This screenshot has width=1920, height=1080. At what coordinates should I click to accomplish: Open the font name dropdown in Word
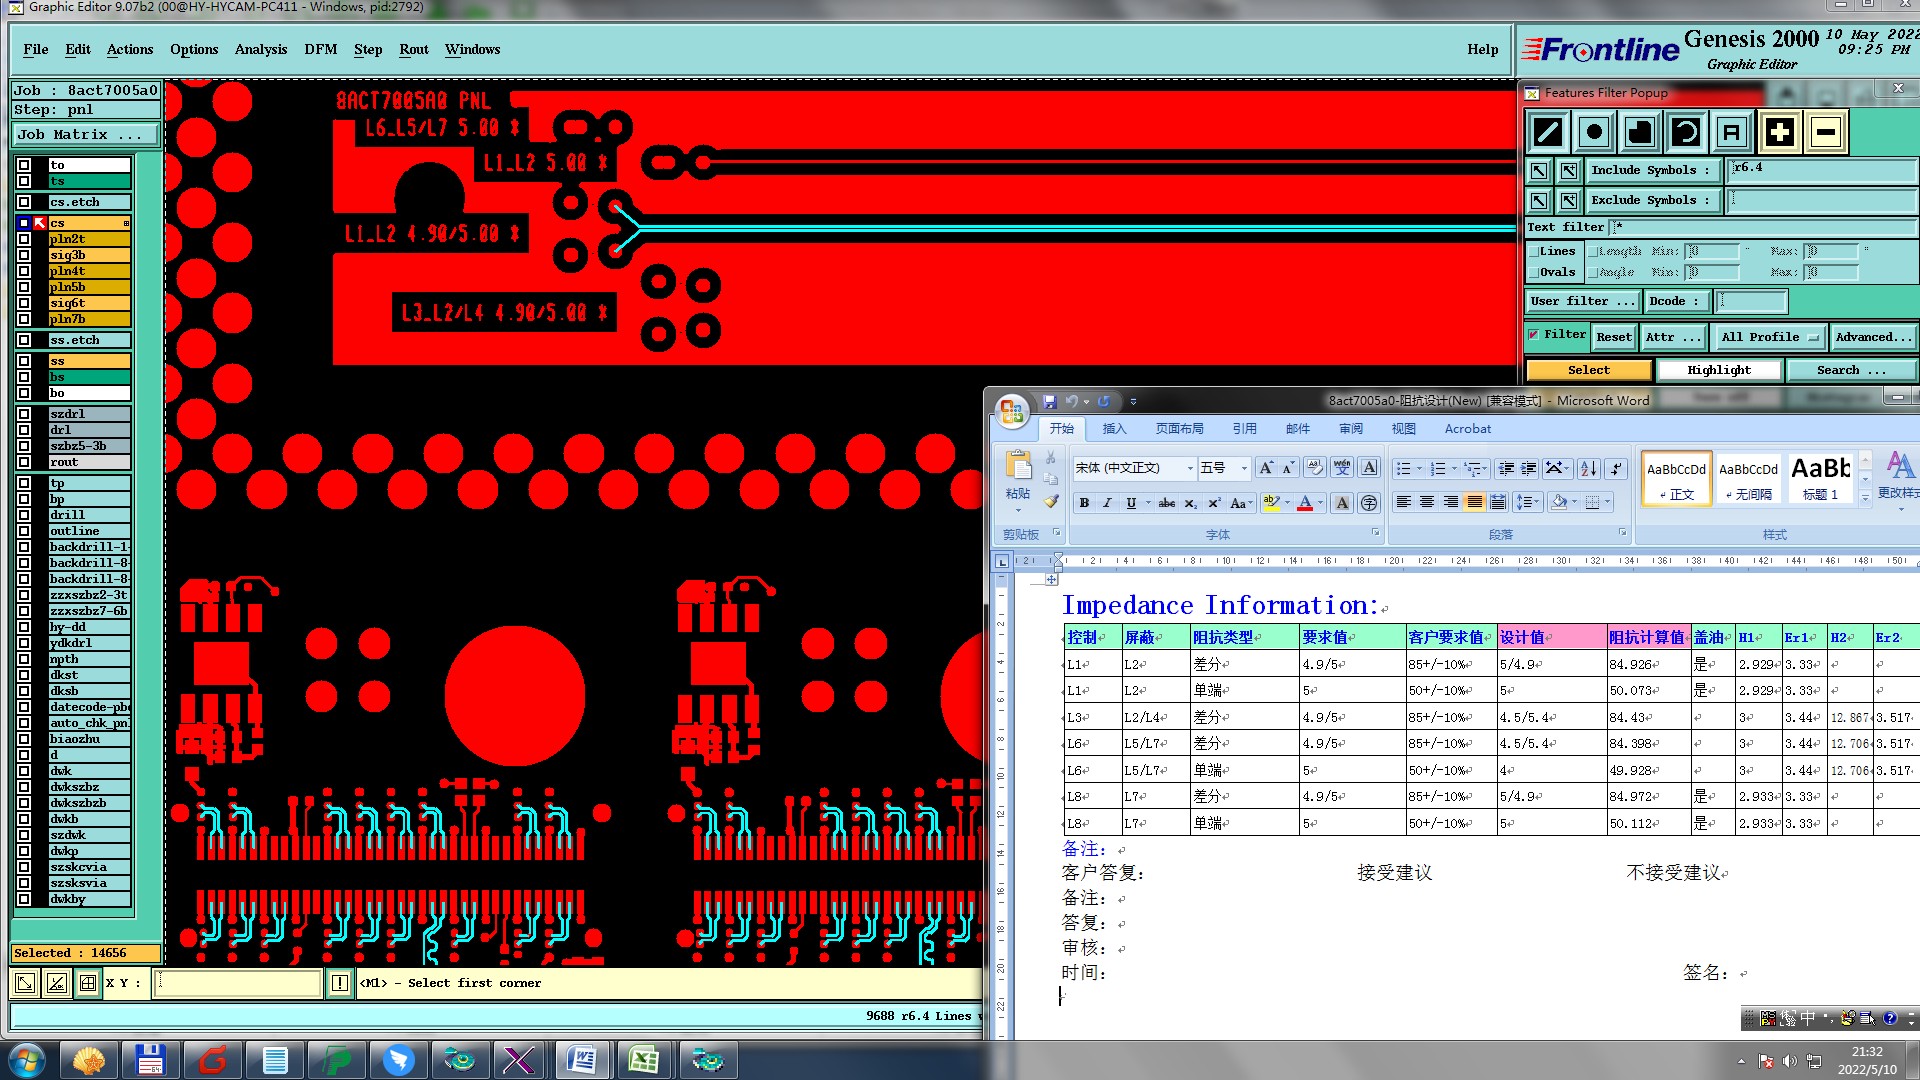1190,468
